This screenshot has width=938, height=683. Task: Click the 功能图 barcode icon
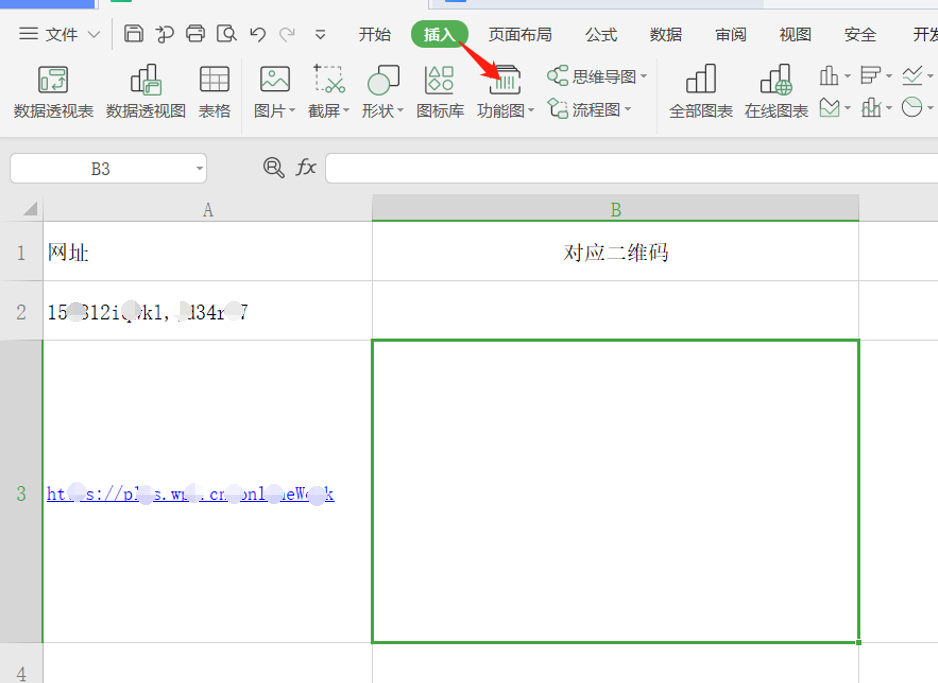[x=505, y=80]
